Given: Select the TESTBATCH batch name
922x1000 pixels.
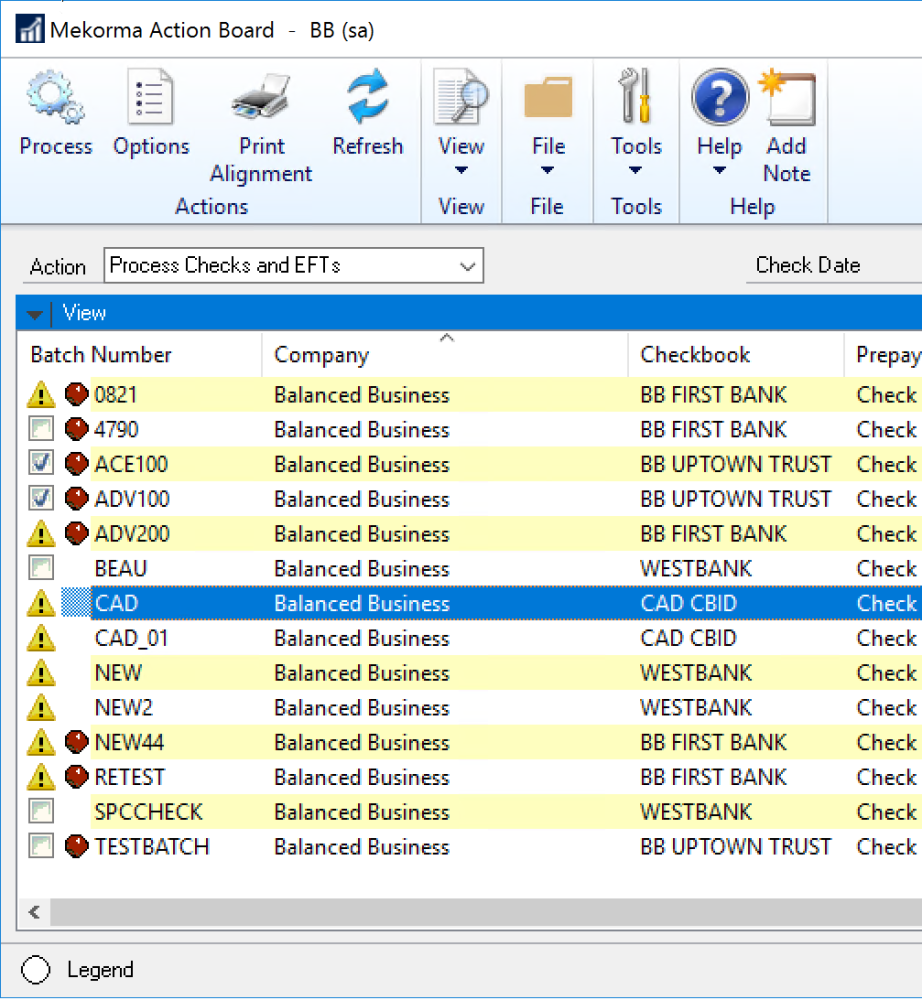Looking at the screenshot, I should 152,847.
